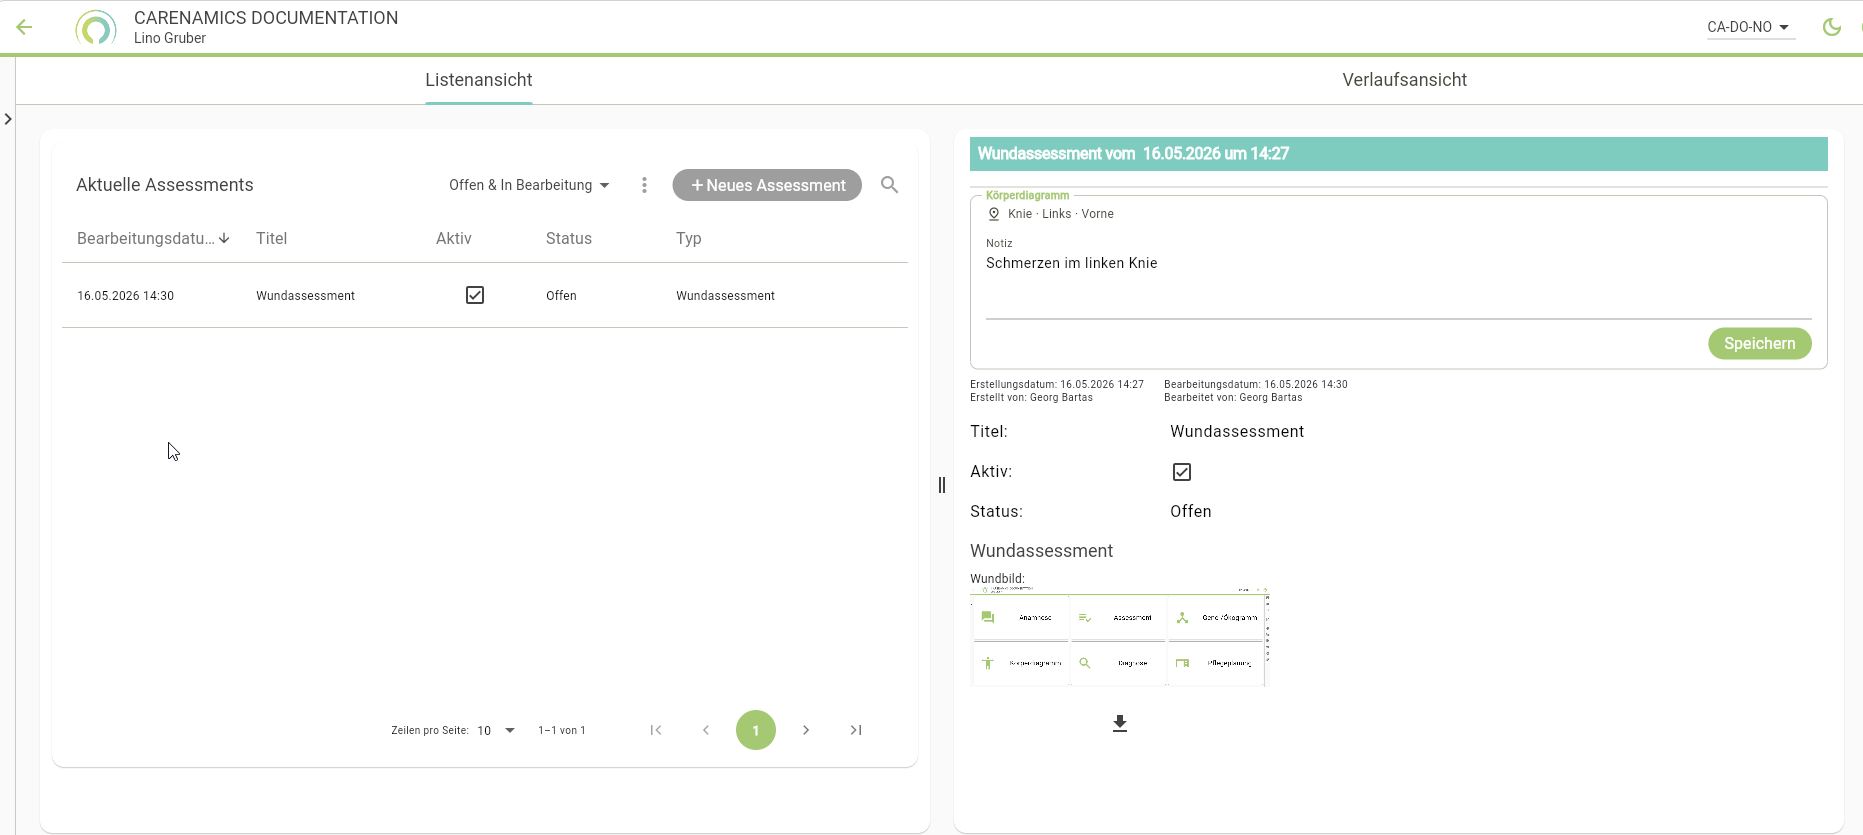Click the 1–1 von 1 pagination text
Screen dimensions: 1863x835
[562, 731]
